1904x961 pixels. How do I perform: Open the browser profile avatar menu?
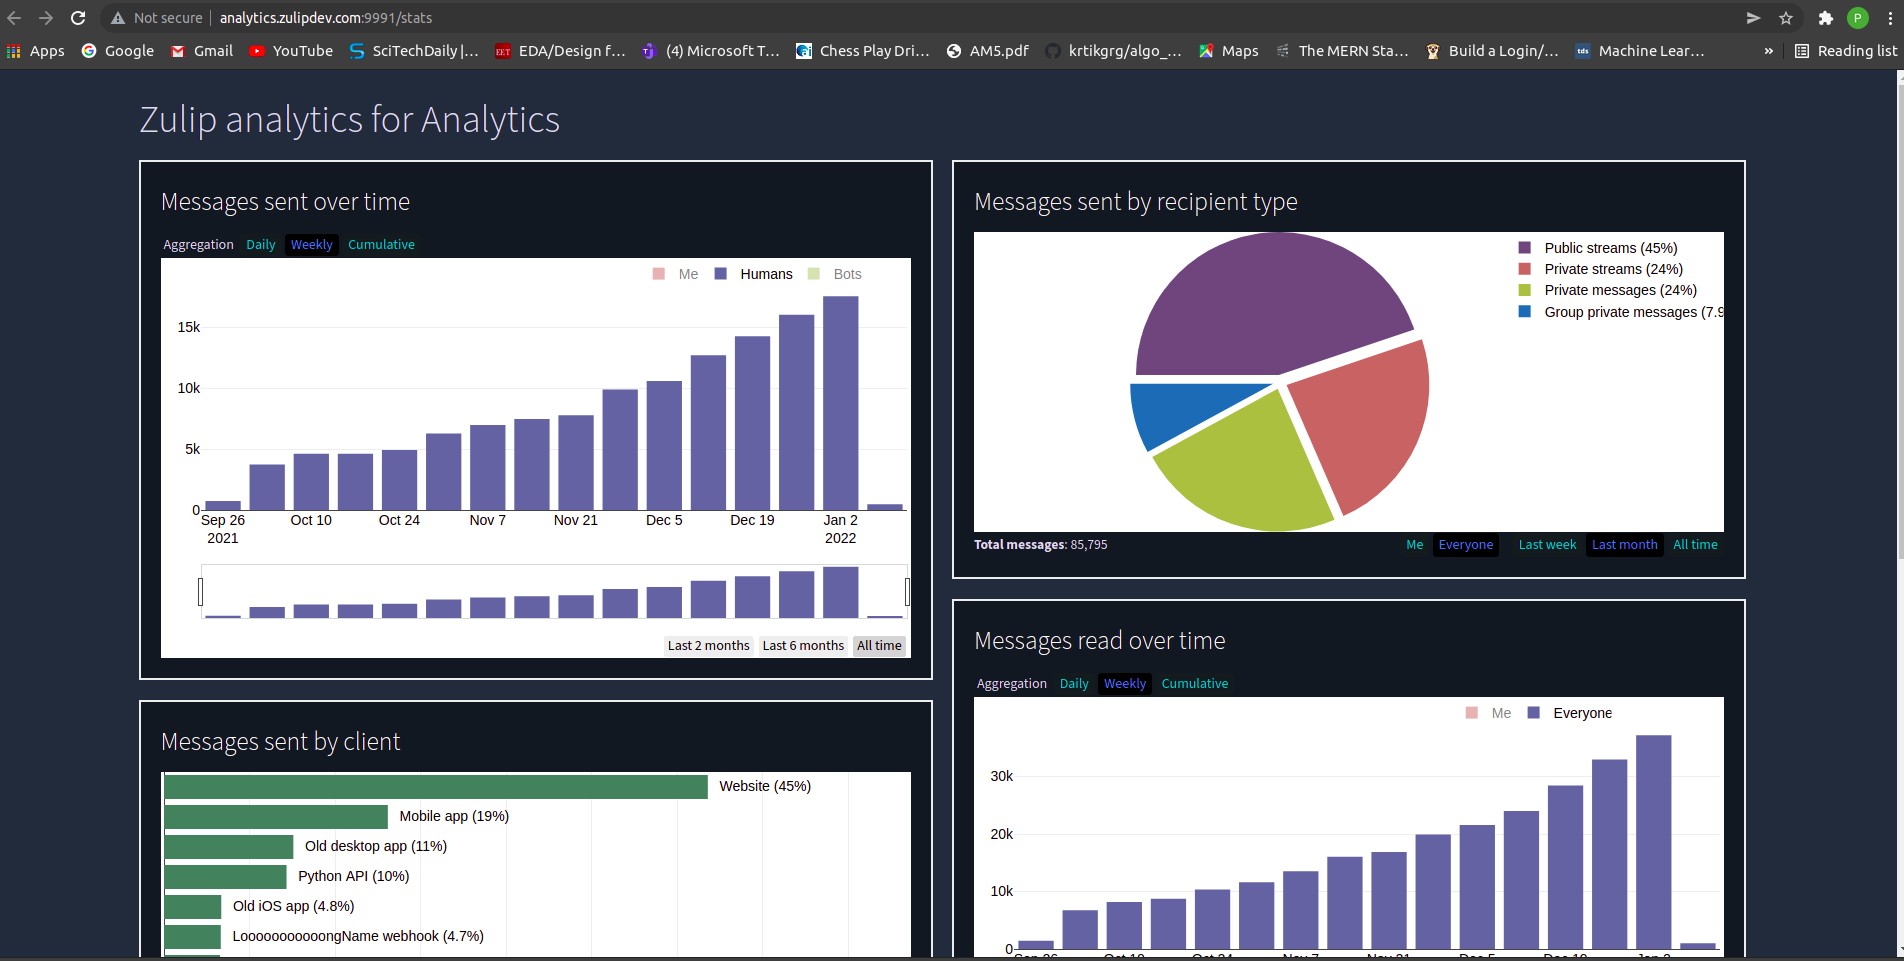[1859, 17]
